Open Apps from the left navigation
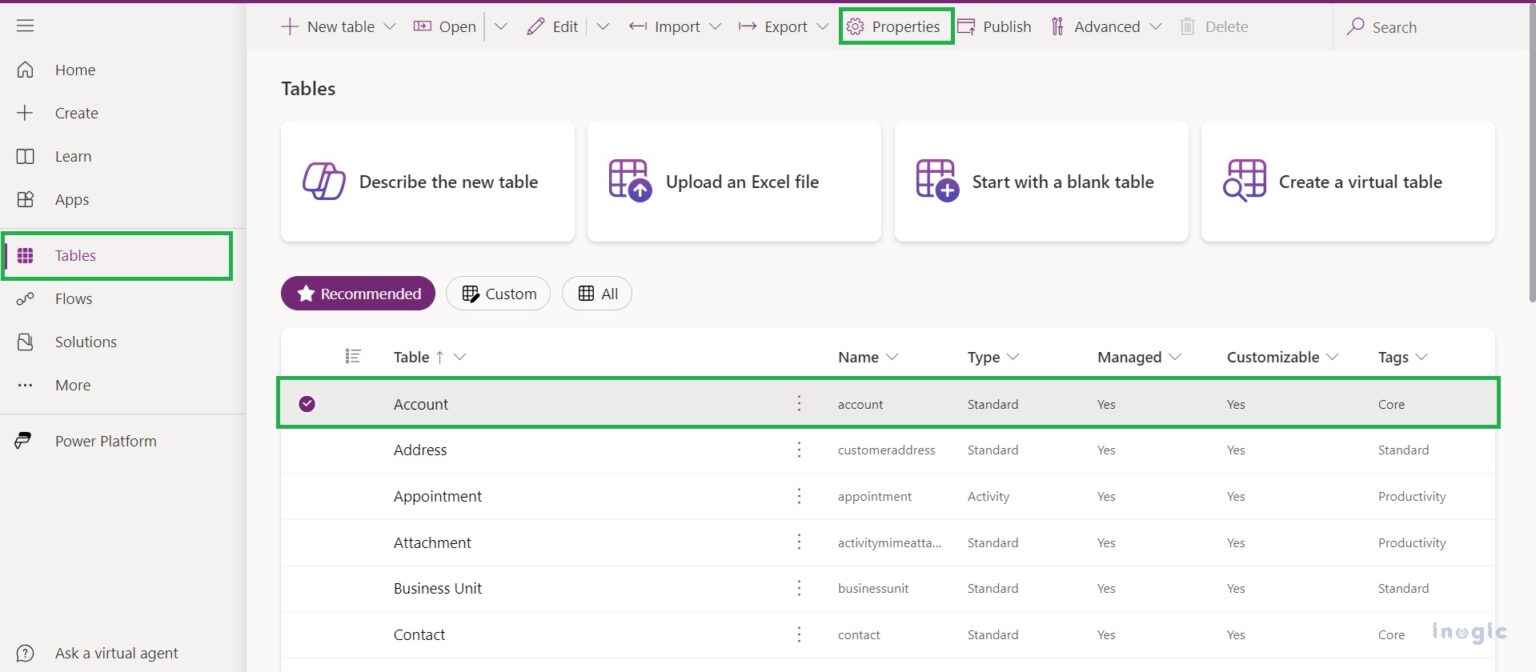1536x672 pixels. pyautogui.click(x=25, y=200)
